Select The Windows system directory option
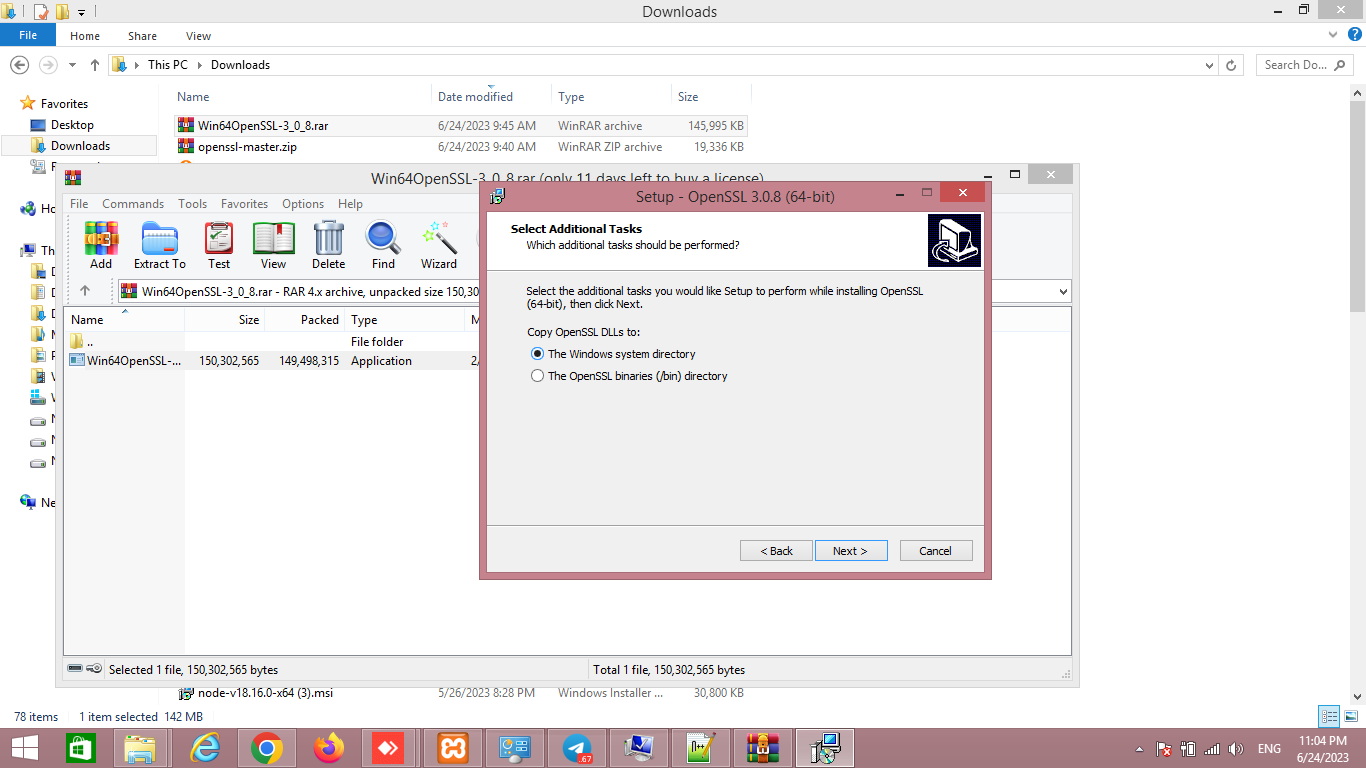Viewport: 1366px width, 768px height. click(613, 354)
